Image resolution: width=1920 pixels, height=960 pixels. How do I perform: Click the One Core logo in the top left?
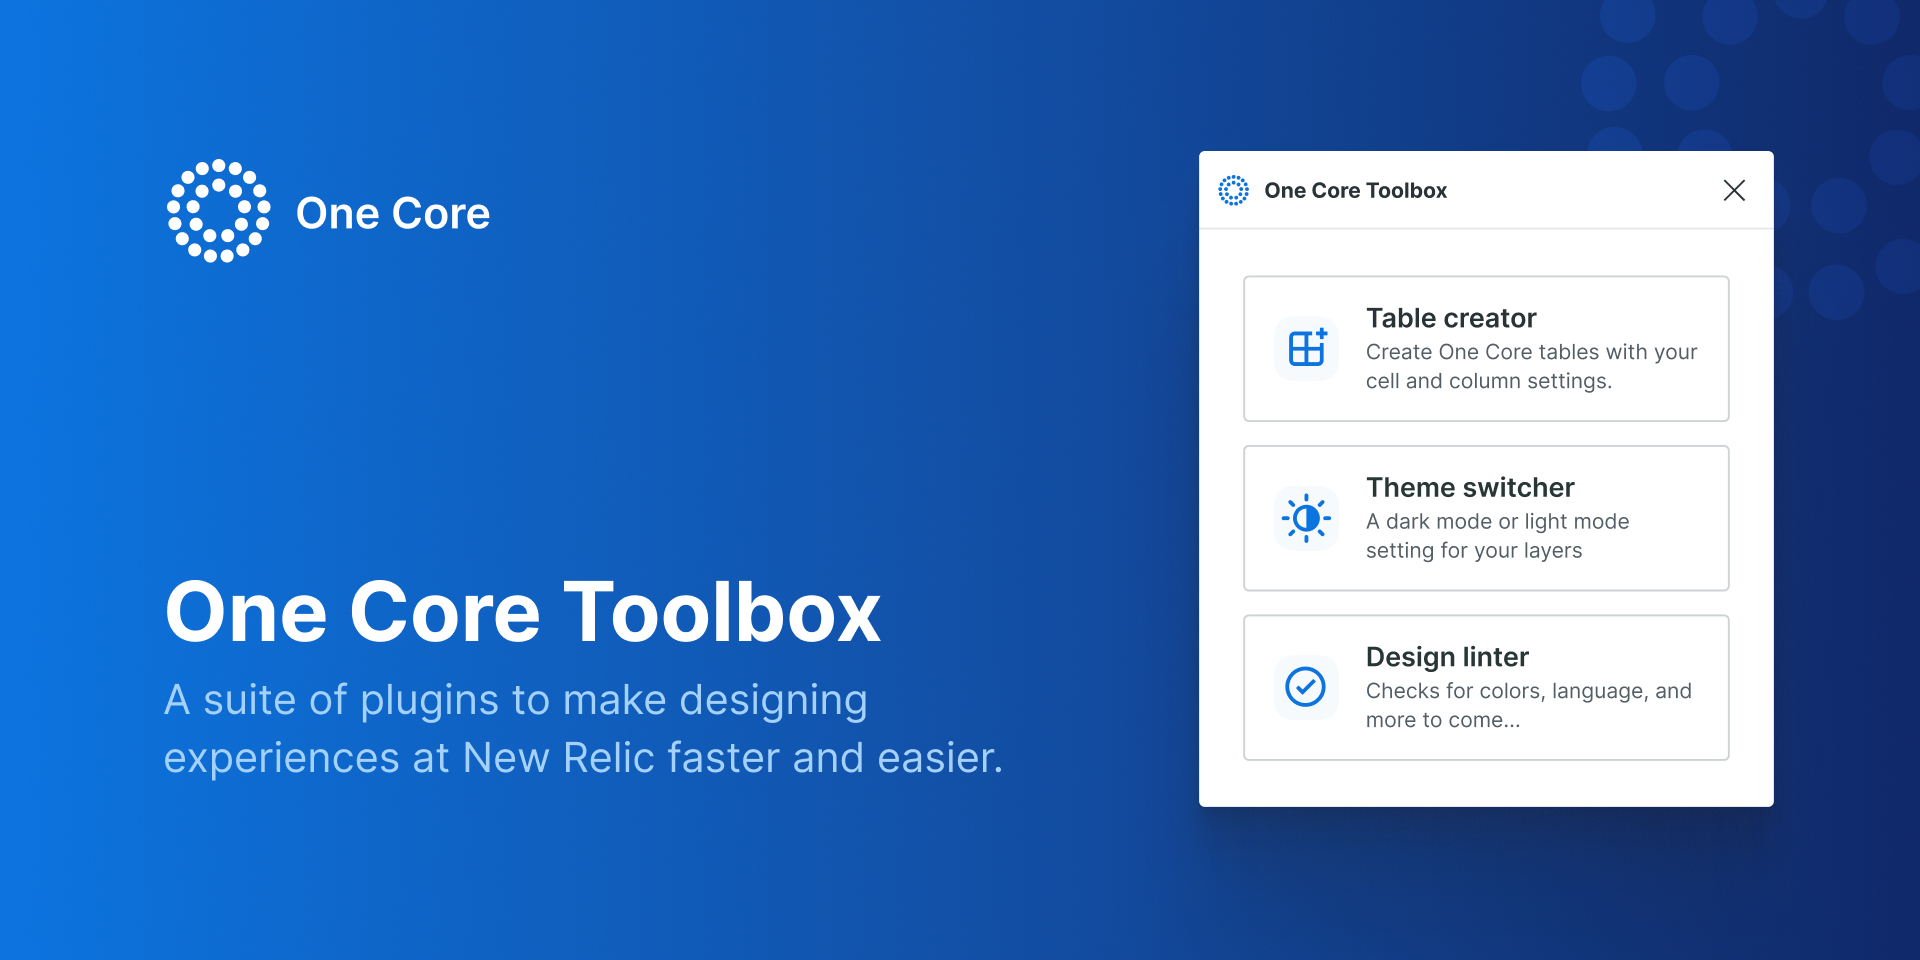(x=219, y=211)
